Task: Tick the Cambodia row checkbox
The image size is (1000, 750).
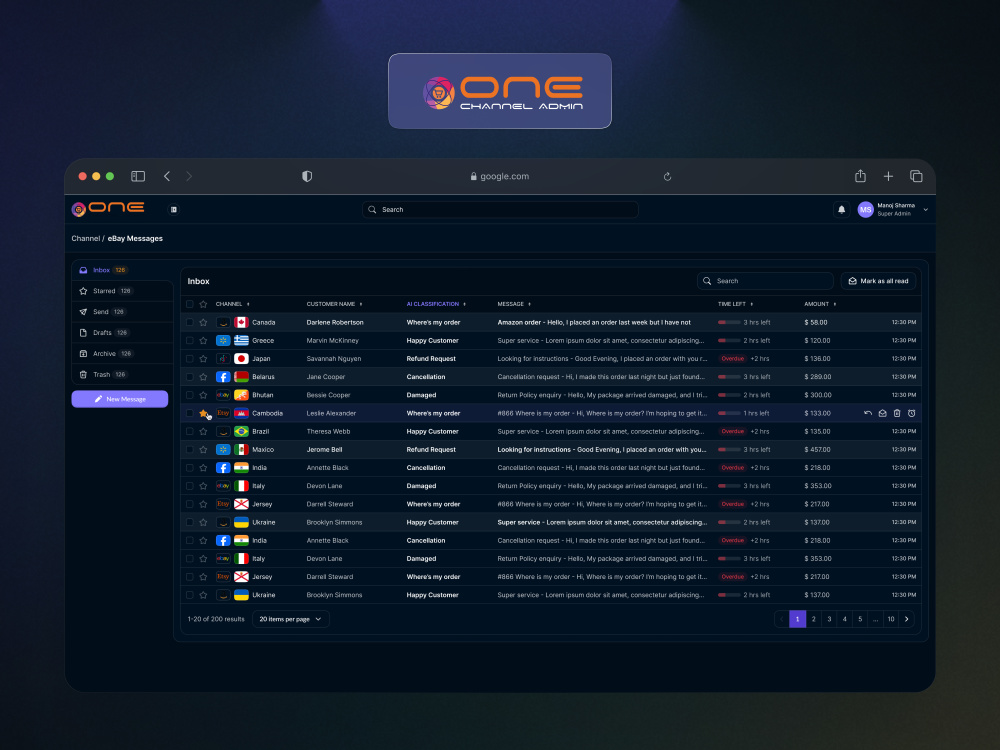Action: pyautogui.click(x=189, y=413)
